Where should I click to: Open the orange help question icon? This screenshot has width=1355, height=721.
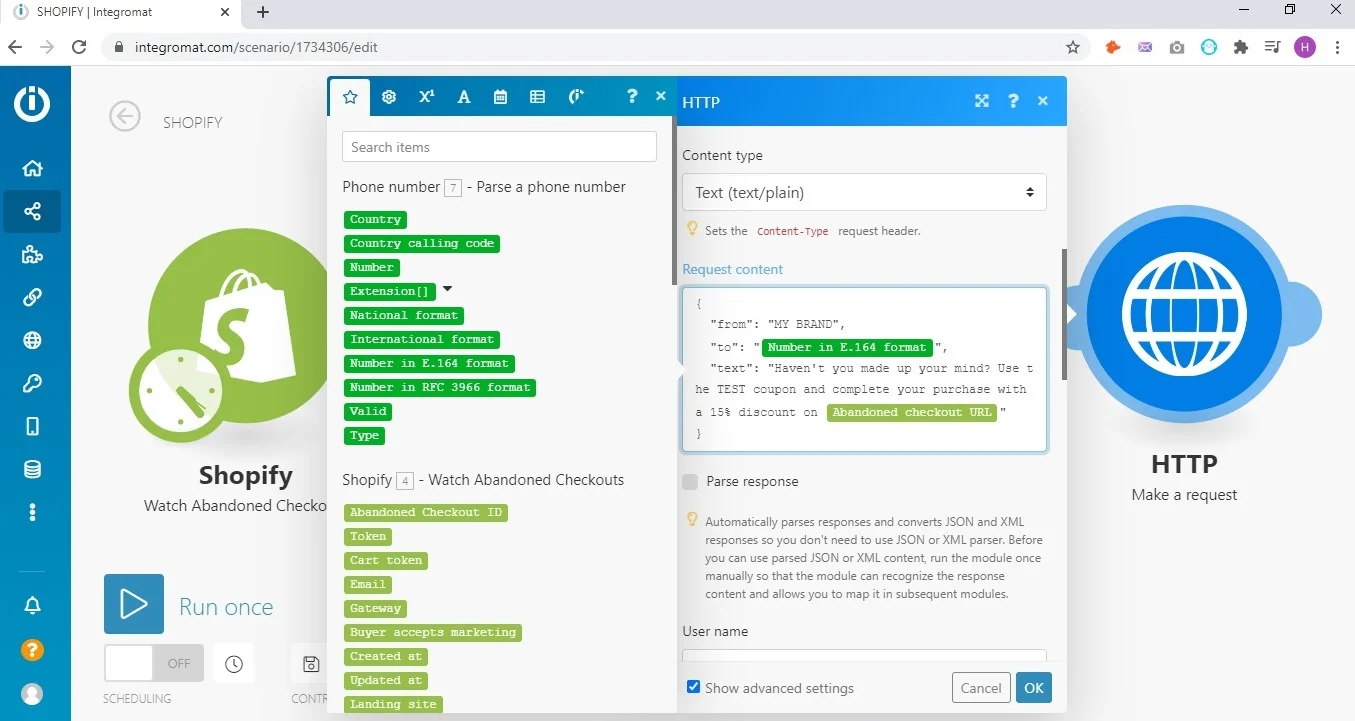tap(33, 650)
